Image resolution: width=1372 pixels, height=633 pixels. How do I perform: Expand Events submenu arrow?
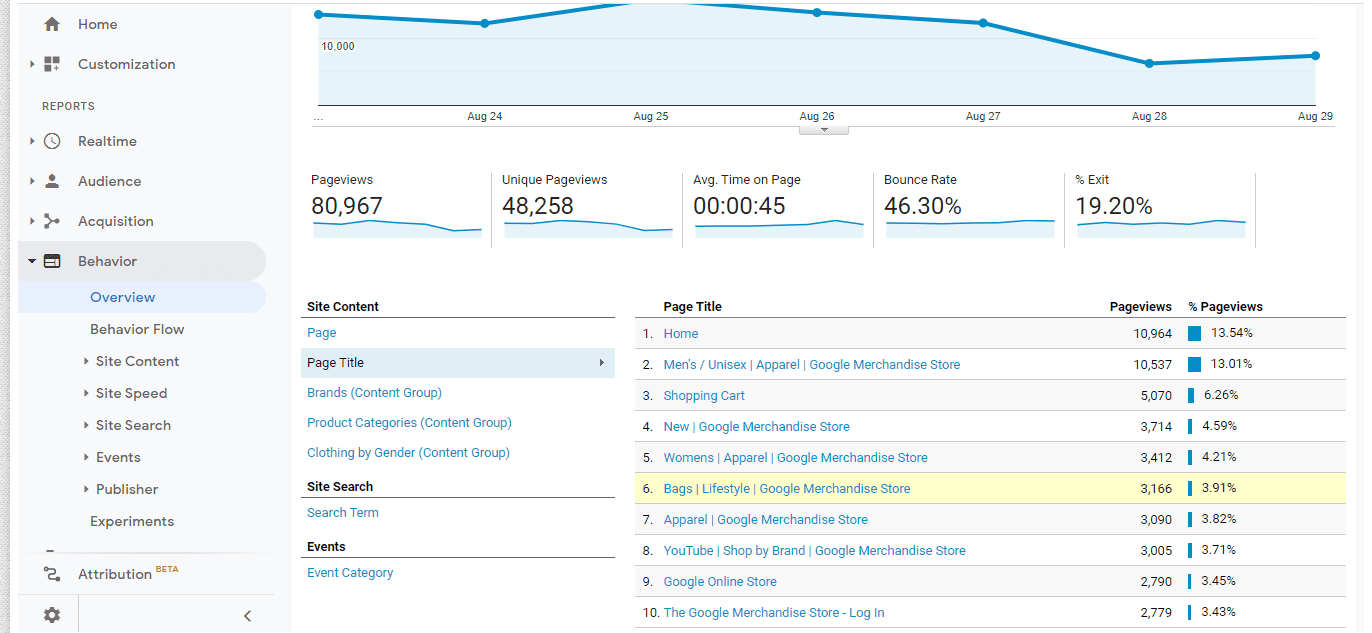click(86, 457)
